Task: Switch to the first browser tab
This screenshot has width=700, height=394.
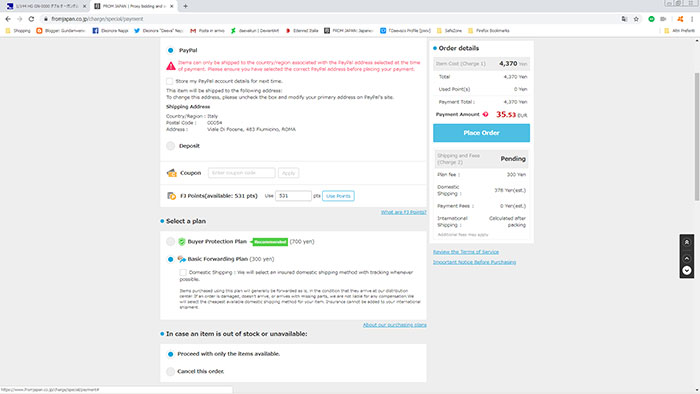Action: (x=45, y=6)
